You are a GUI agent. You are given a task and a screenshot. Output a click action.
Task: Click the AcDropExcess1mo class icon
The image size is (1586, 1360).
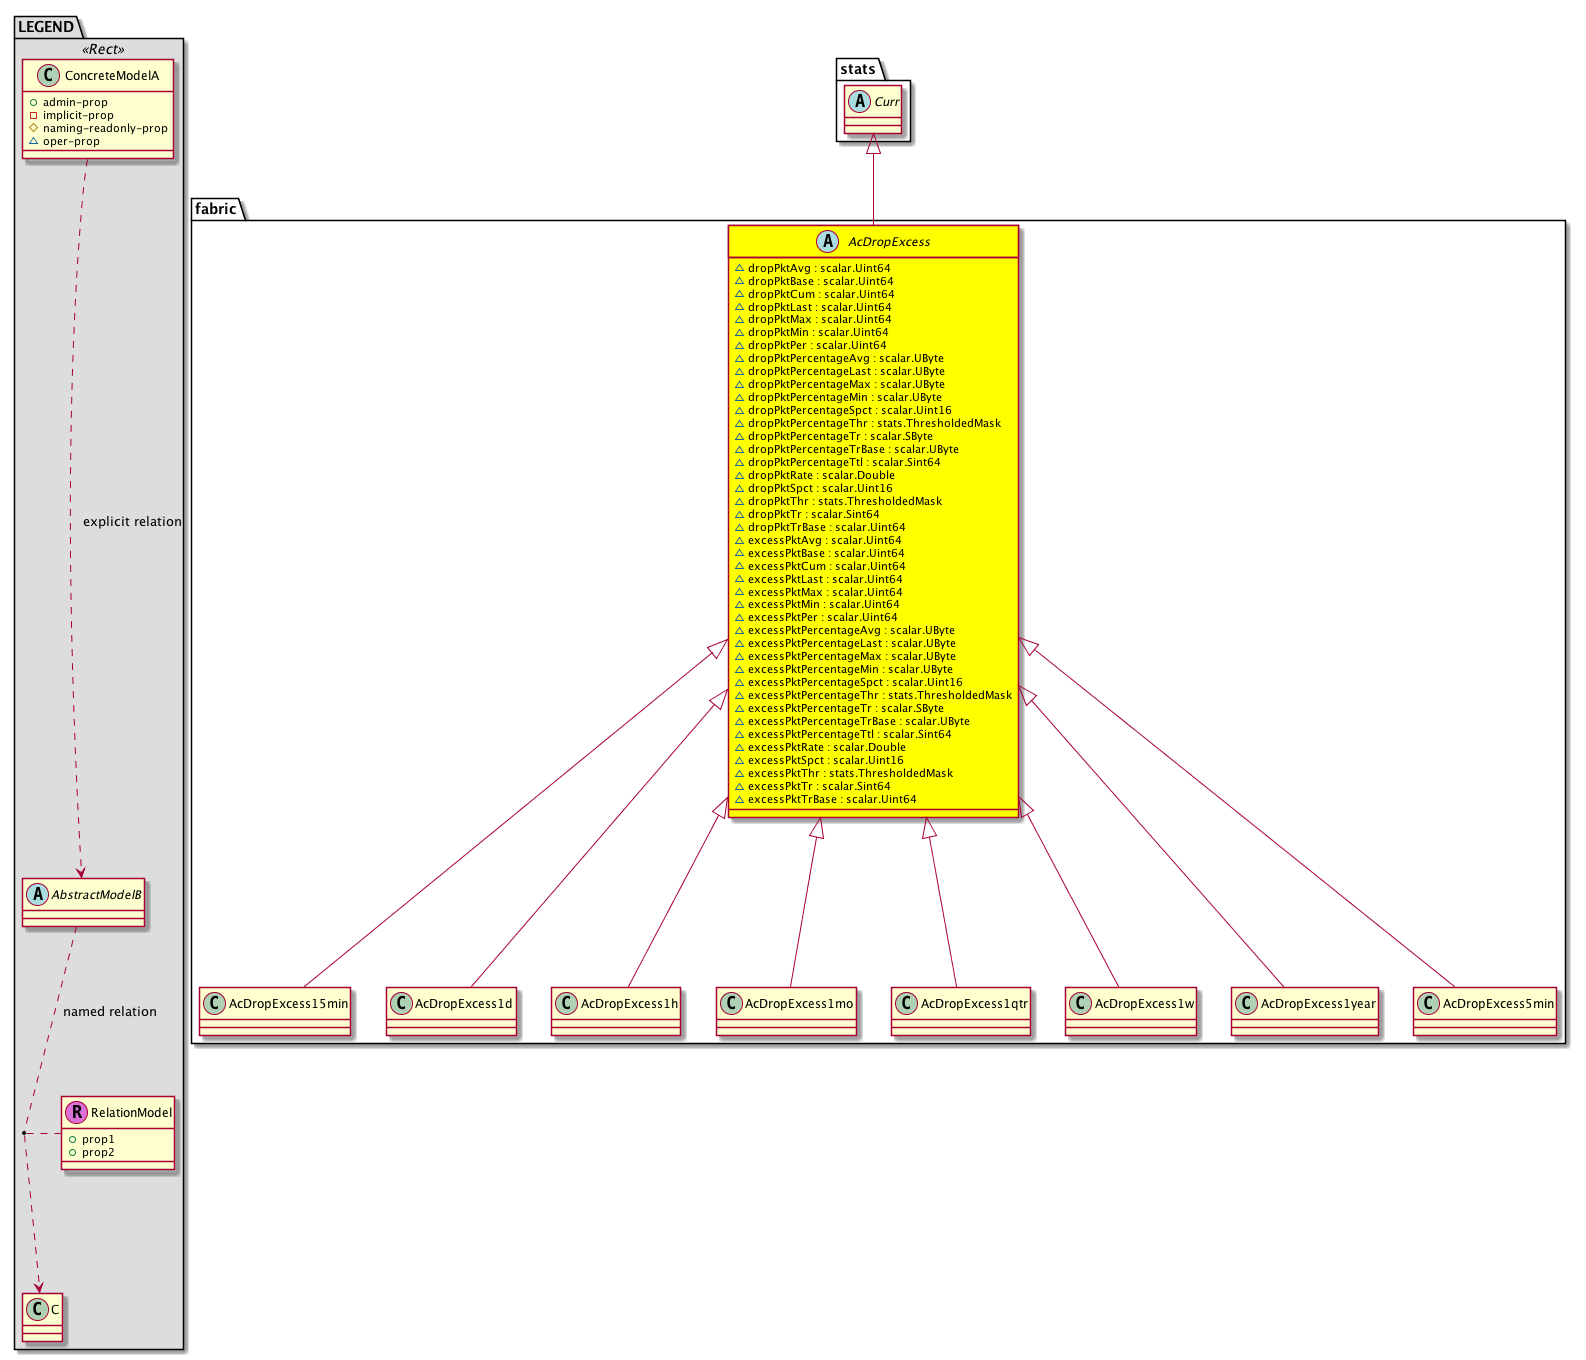[730, 1003]
